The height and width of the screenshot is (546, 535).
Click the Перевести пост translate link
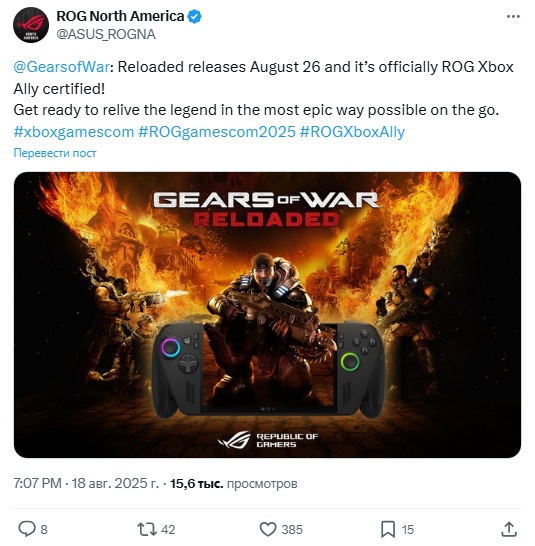[x=55, y=153]
